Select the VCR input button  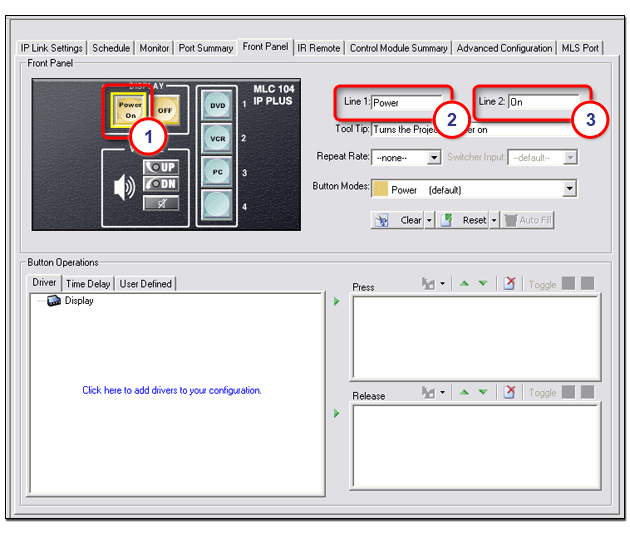pos(217,138)
